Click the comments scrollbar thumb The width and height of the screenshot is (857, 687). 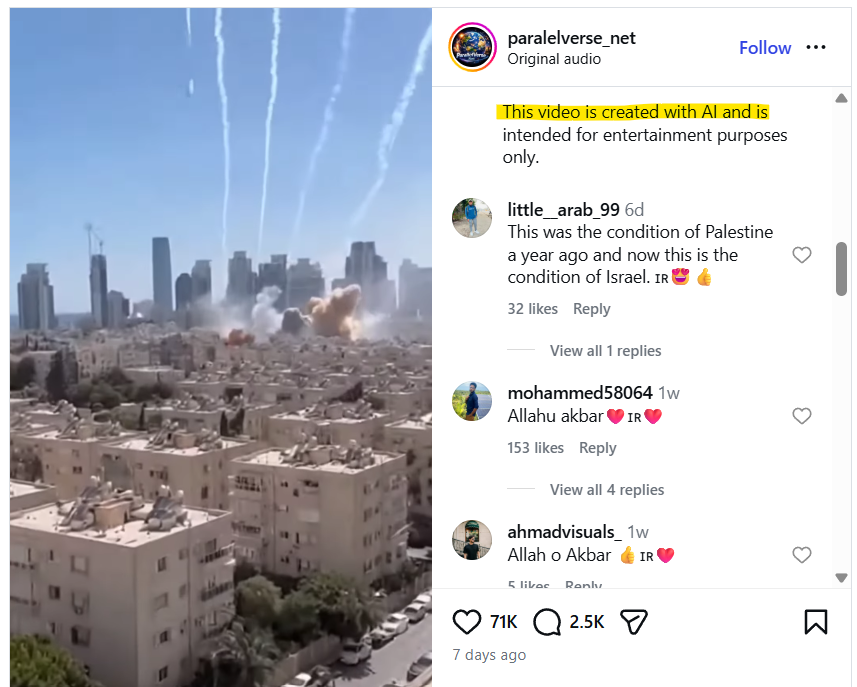pyautogui.click(x=842, y=269)
